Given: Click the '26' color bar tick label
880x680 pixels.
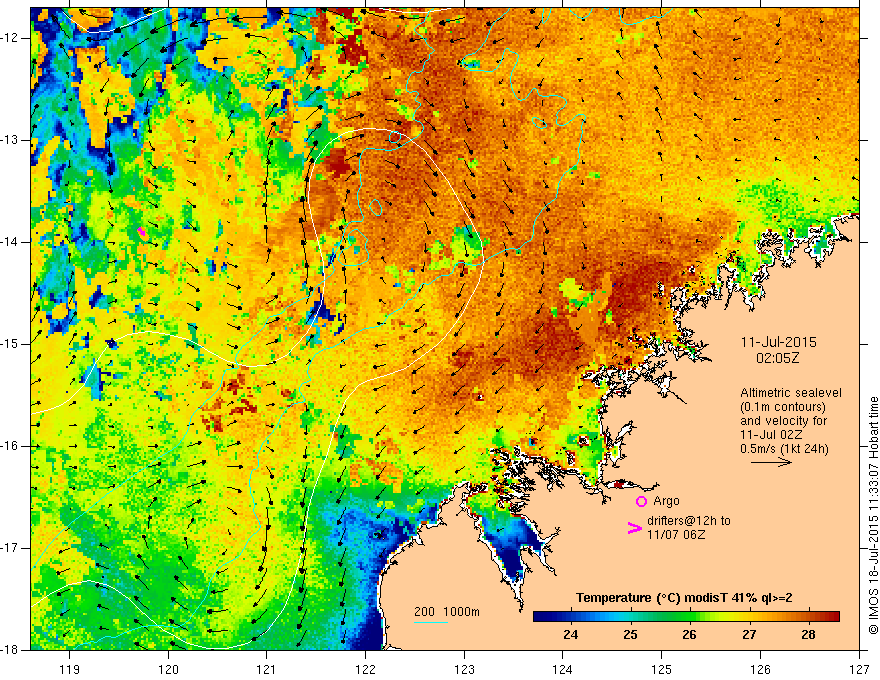Looking at the screenshot, I should (689, 635).
